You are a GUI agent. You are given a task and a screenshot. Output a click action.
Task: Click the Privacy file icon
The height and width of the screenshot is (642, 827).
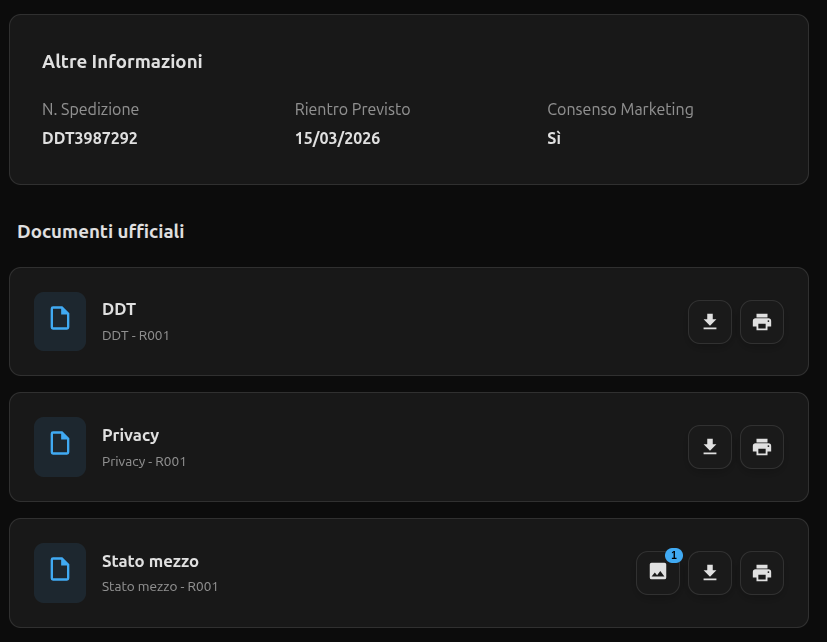(x=60, y=447)
